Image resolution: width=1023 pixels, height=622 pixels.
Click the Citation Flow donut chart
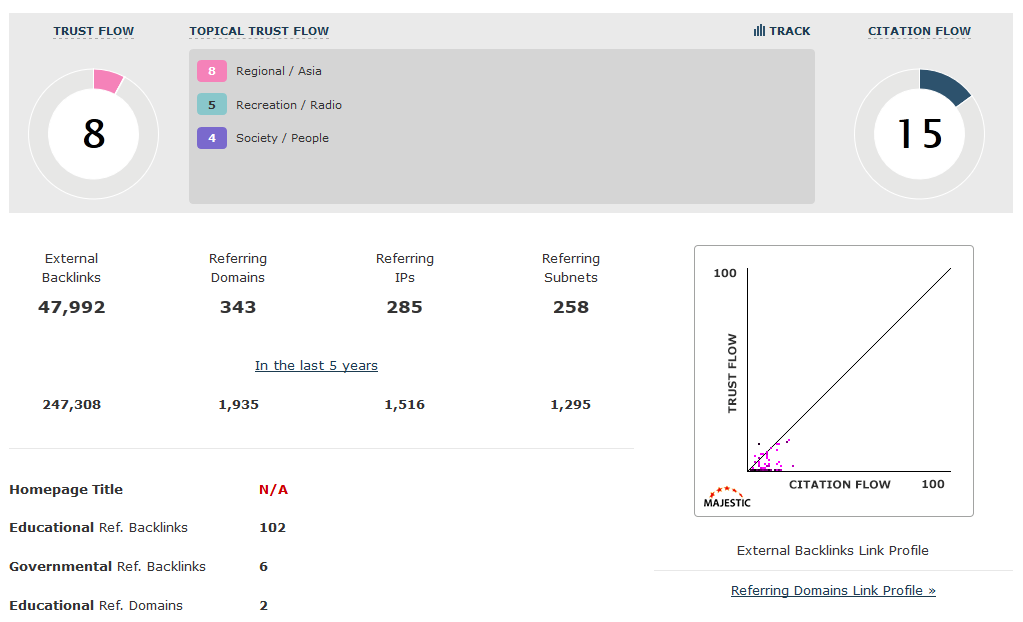tap(919, 134)
